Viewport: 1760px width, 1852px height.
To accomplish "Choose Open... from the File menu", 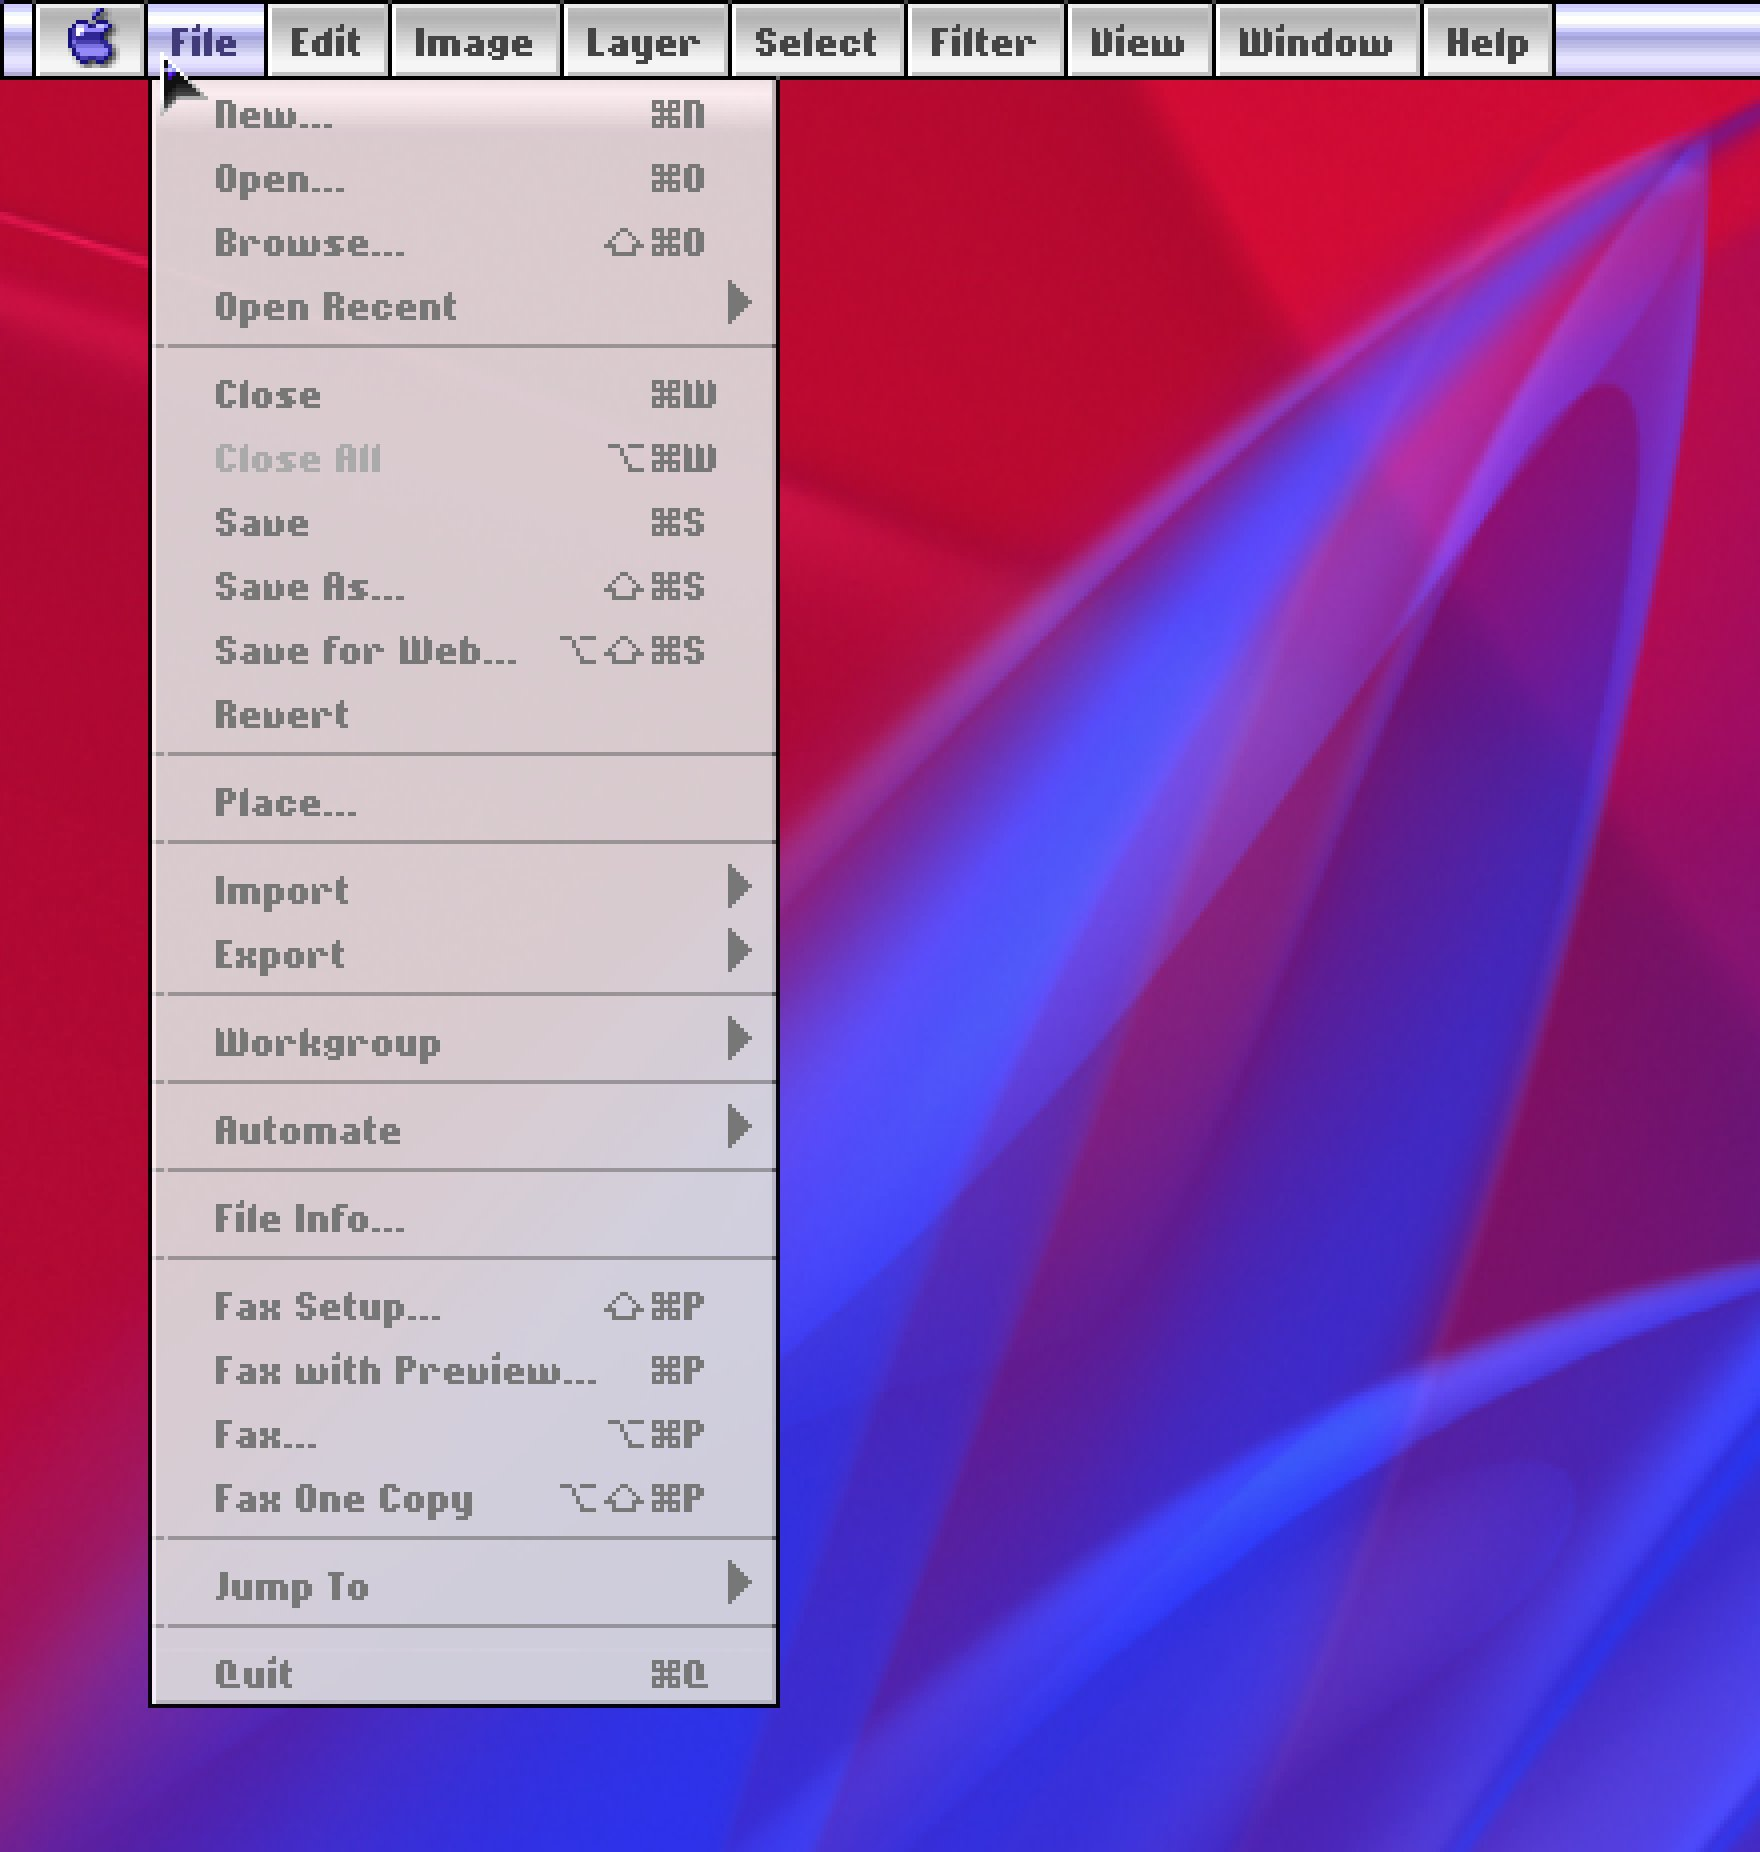I will coord(465,179).
